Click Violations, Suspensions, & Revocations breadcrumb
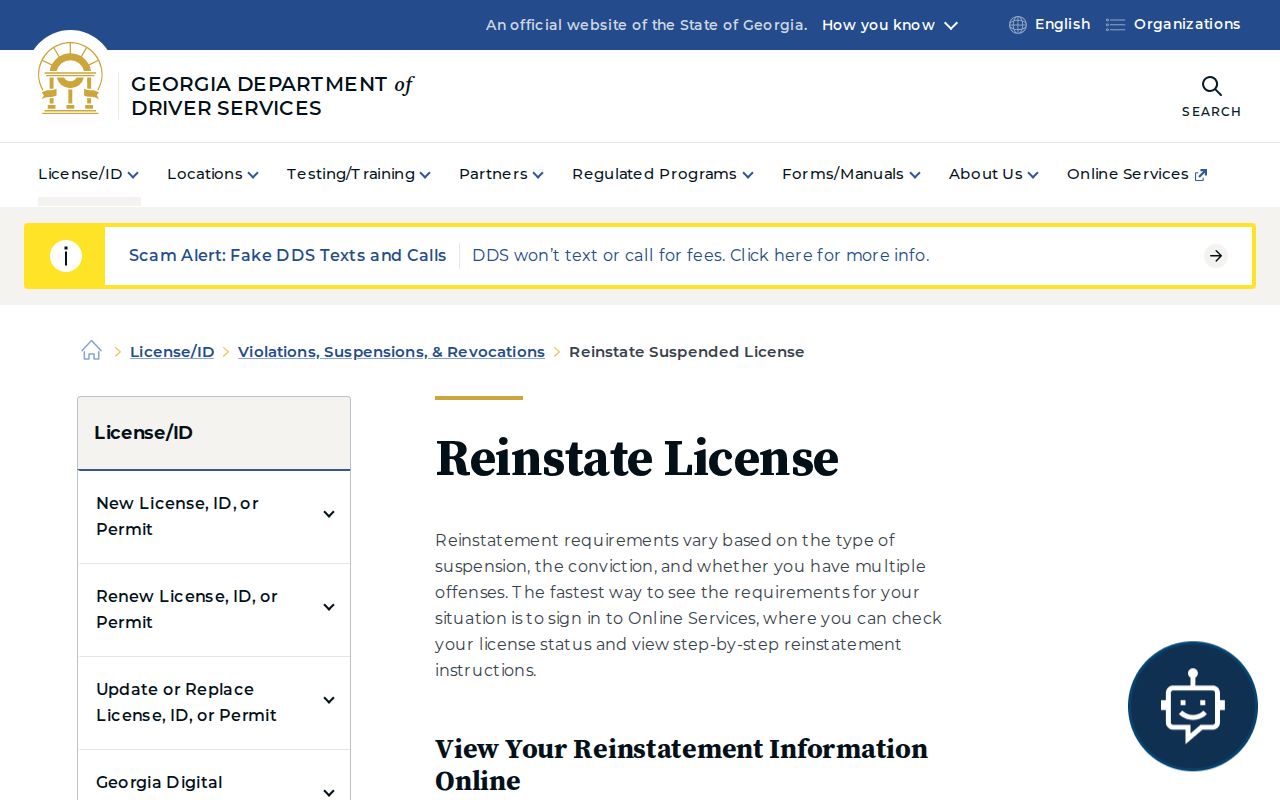Image resolution: width=1280 pixels, height=800 pixels. [391, 352]
